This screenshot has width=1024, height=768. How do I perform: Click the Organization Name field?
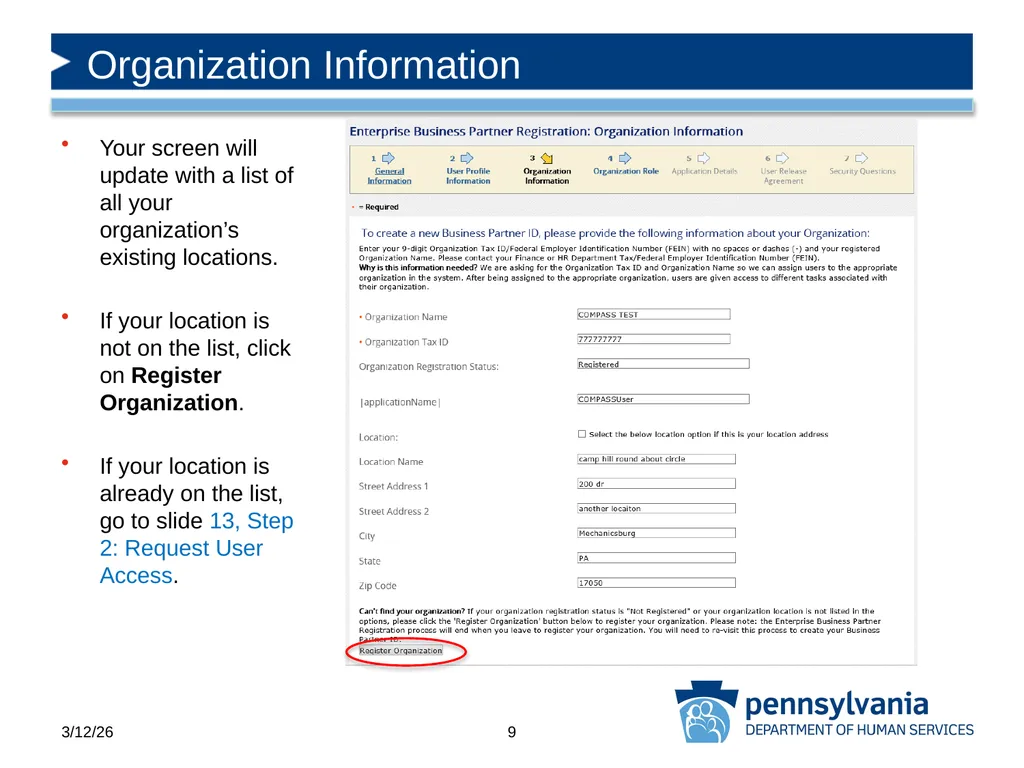[654, 314]
